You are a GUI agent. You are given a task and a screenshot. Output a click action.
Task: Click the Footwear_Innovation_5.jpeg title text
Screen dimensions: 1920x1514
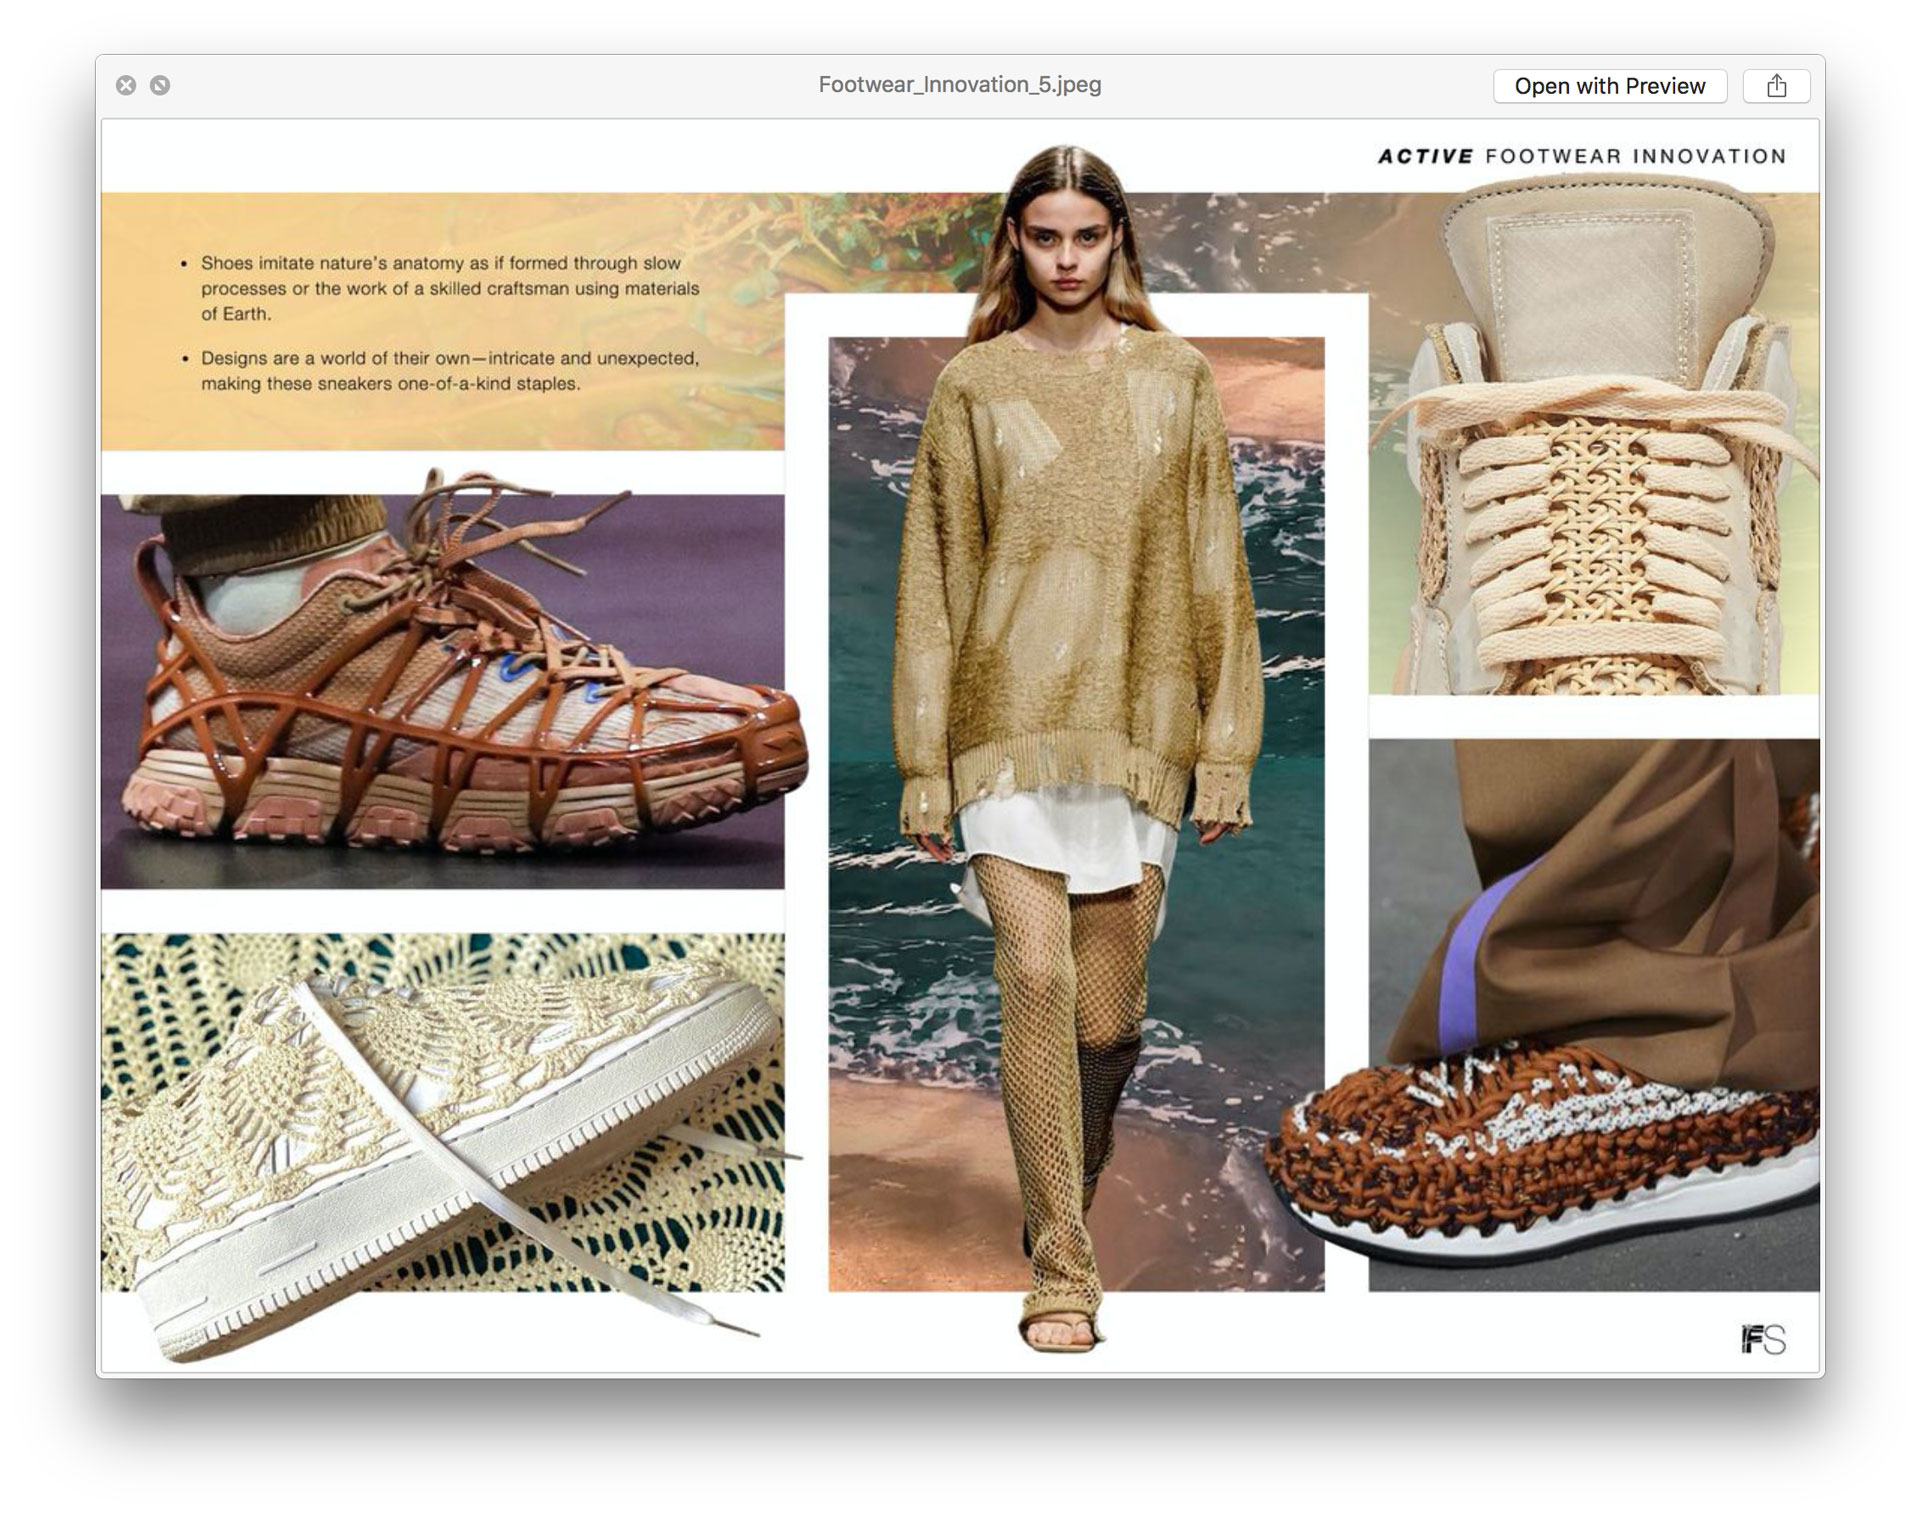[959, 85]
